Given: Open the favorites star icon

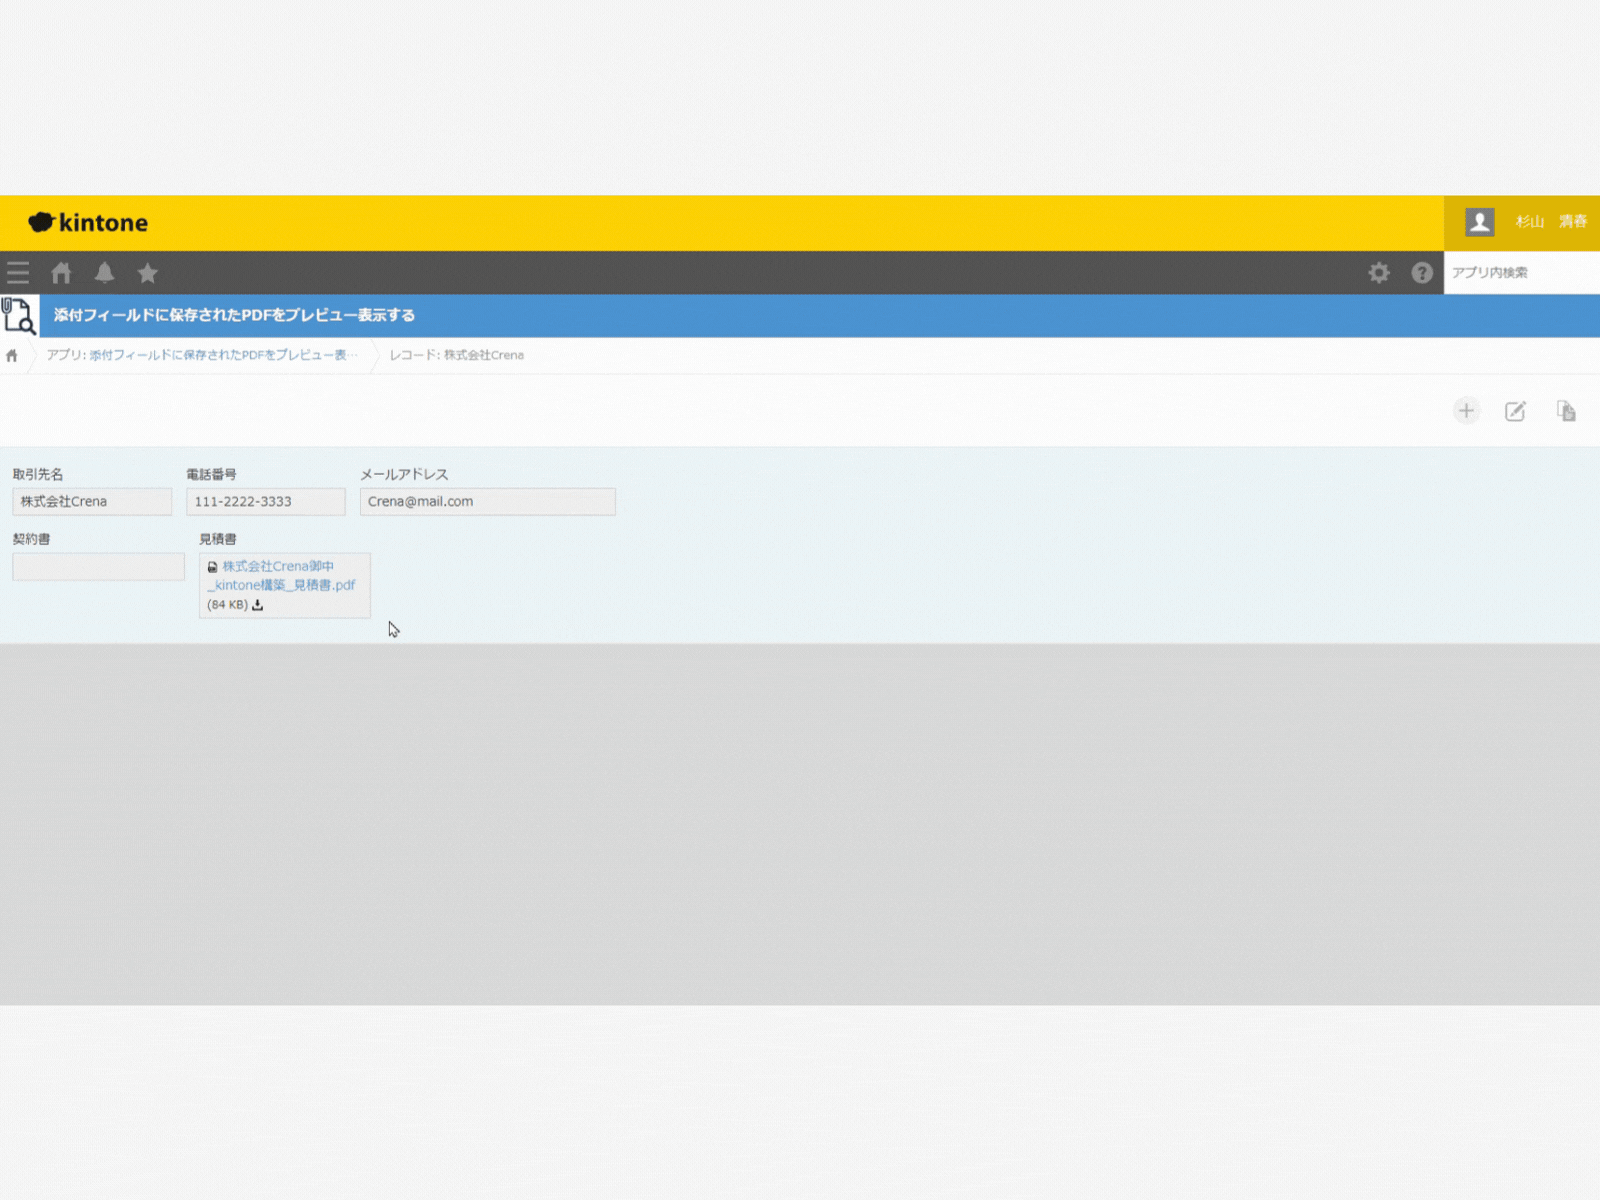Looking at the screenshot, I should 148,273.
